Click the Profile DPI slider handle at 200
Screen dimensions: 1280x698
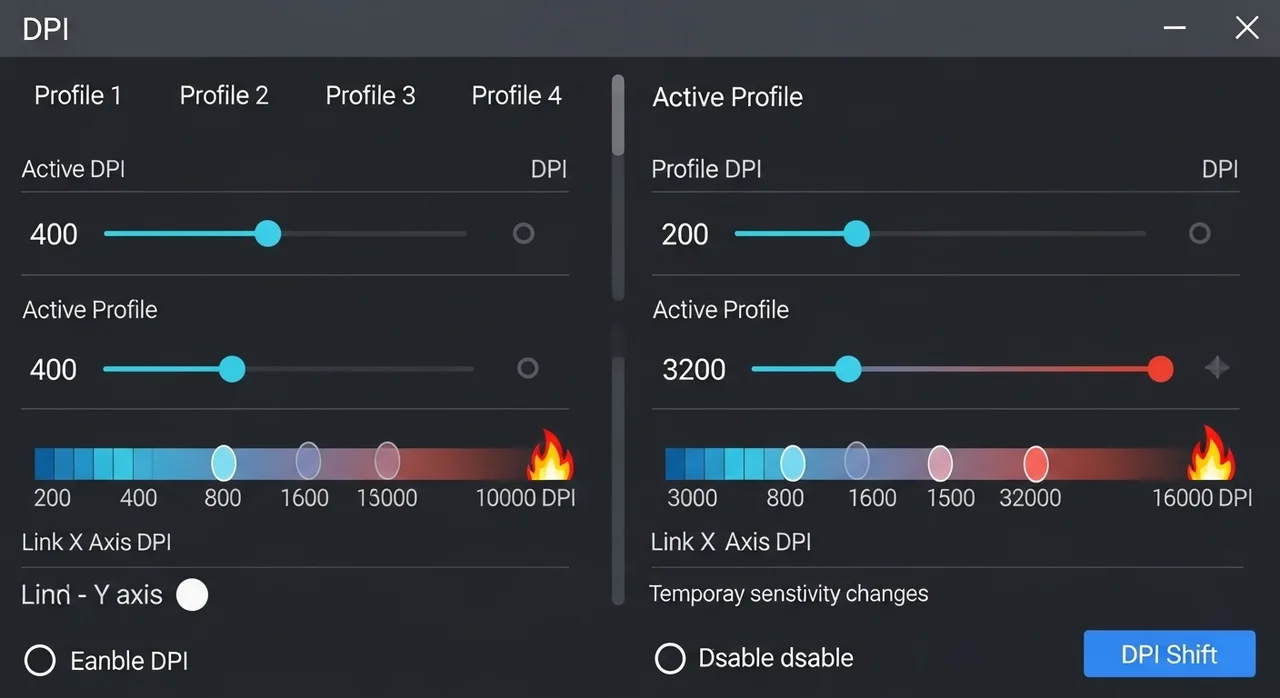point(856,234)
